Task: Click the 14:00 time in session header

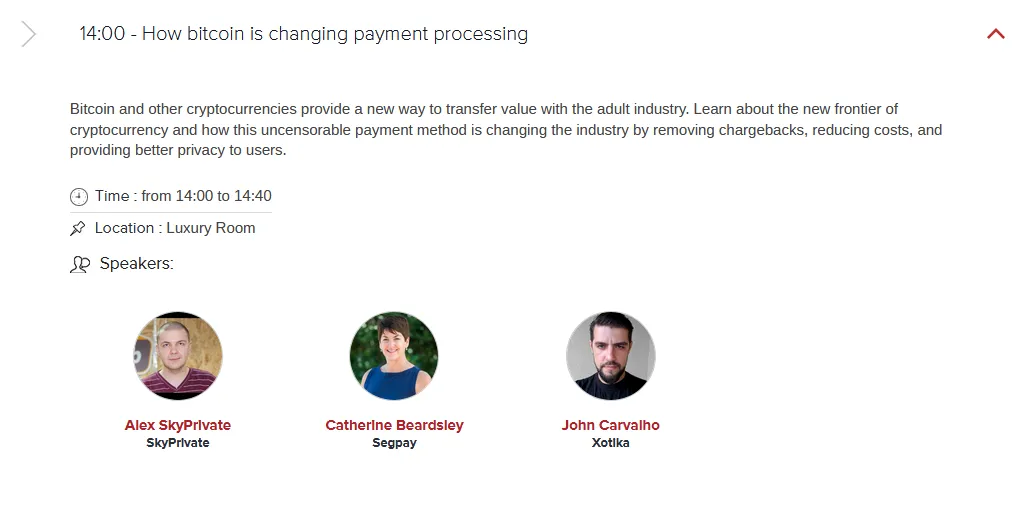Action: point(102,33)
